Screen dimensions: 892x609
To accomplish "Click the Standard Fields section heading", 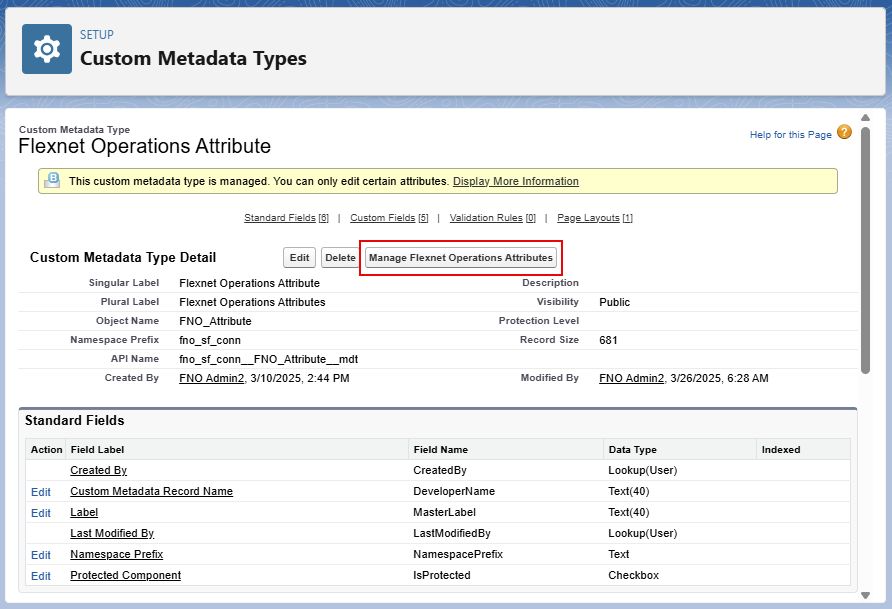I will click(x=75, y=421).
